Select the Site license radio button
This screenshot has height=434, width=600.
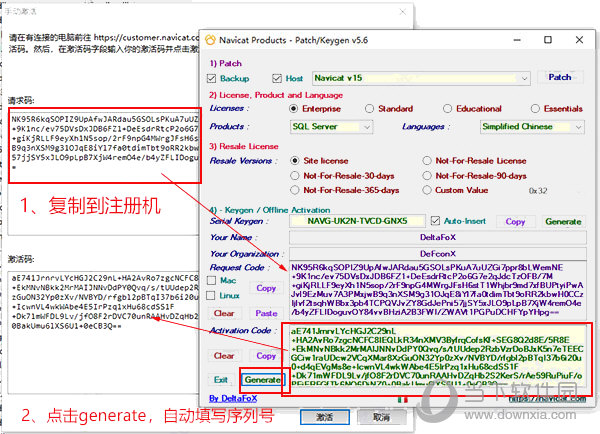click(x=295, y=161)
